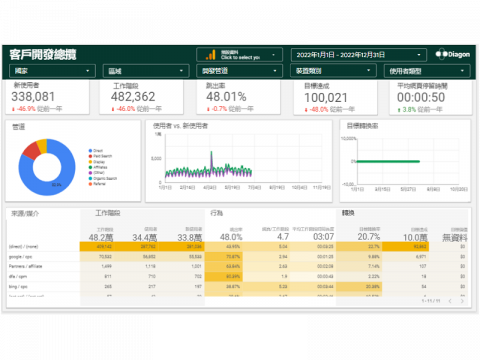Sort by the 03:07 session duration column
The width and height of the screenshot is (480, 360).
314,234
